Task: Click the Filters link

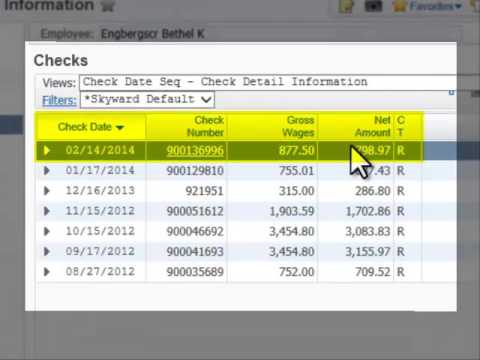Action: pos(59,100)
